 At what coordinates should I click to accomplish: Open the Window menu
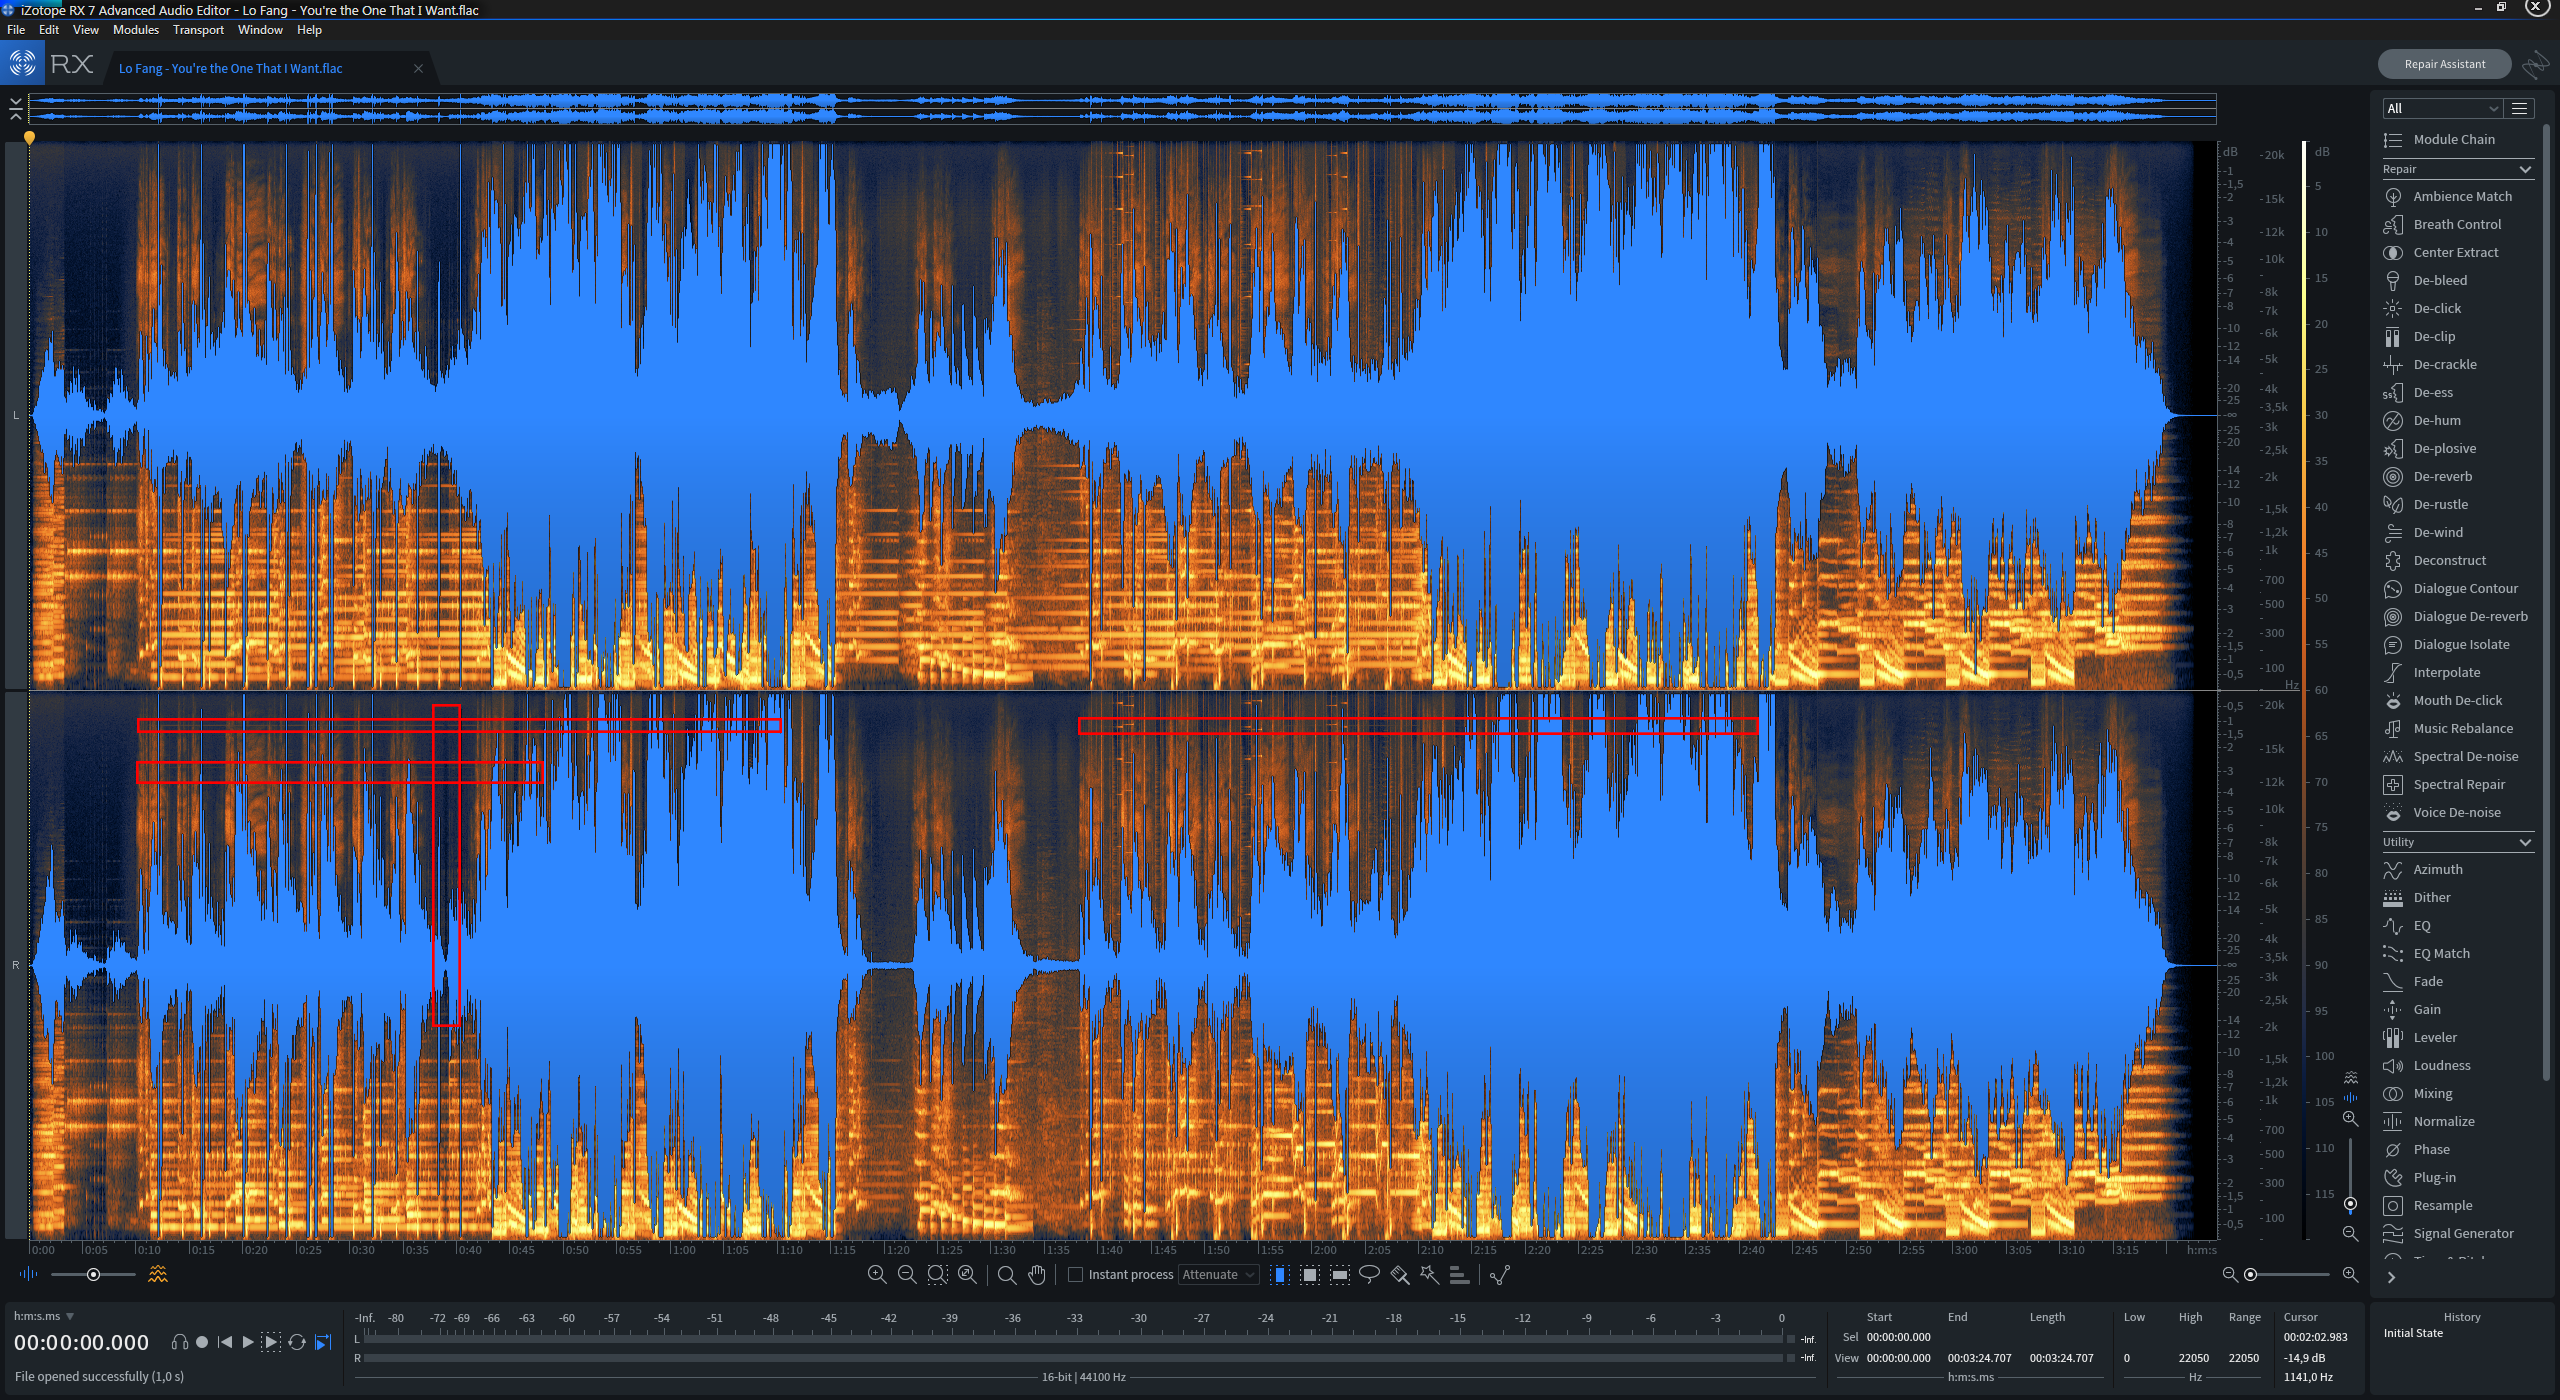260,30
